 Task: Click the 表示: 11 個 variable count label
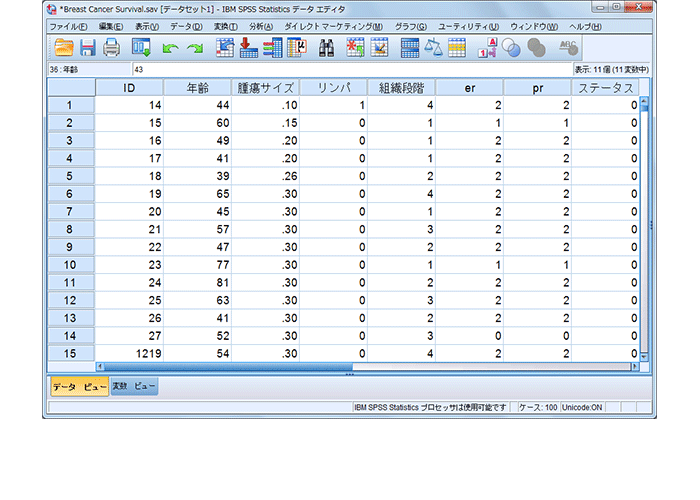pyautogui.click(x=611, y=70)
